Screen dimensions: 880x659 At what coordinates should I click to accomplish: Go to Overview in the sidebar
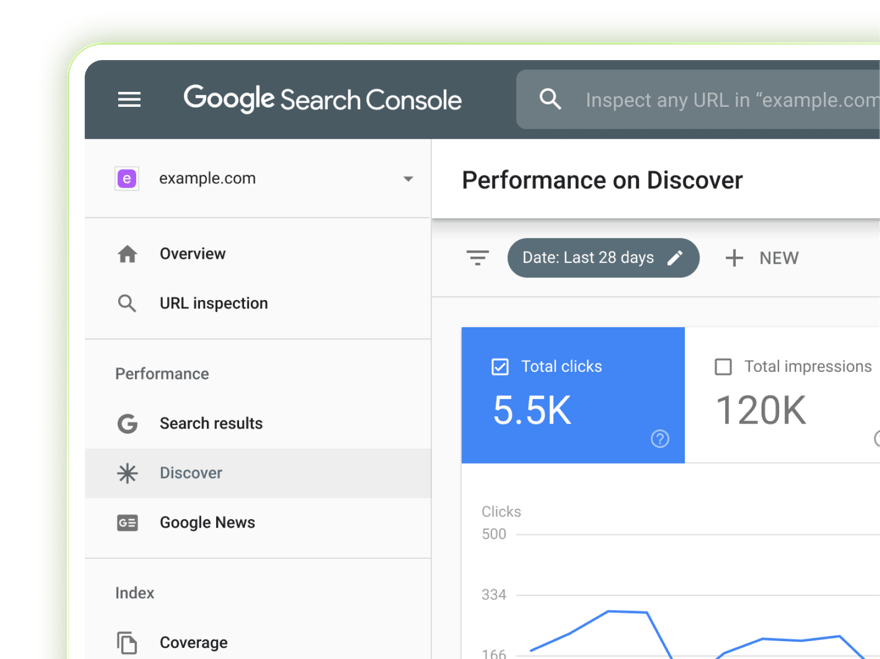pyautogui.click(x=192, y=254)
